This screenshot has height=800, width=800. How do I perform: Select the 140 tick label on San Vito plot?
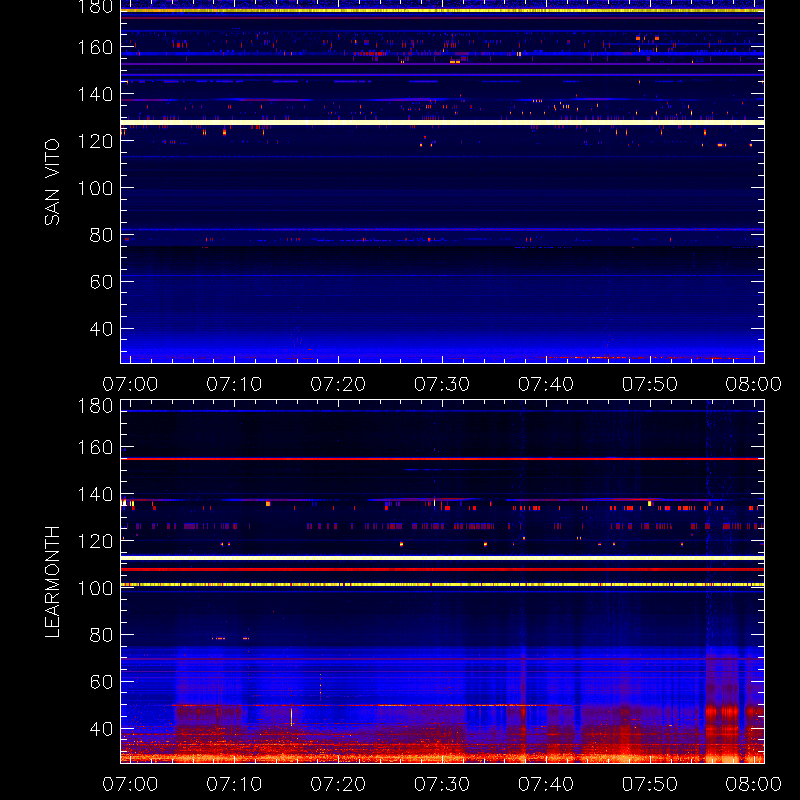[x=95, y=94]
